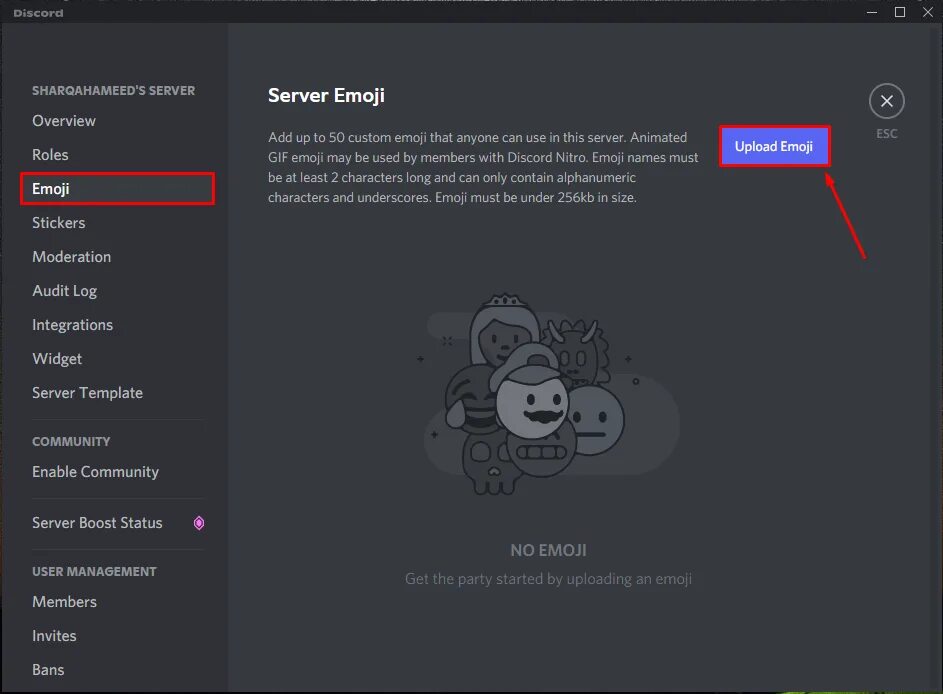943x694 pixels.
Task: Click the NO EMOJI placeholder text
Action: coord(548,550)
